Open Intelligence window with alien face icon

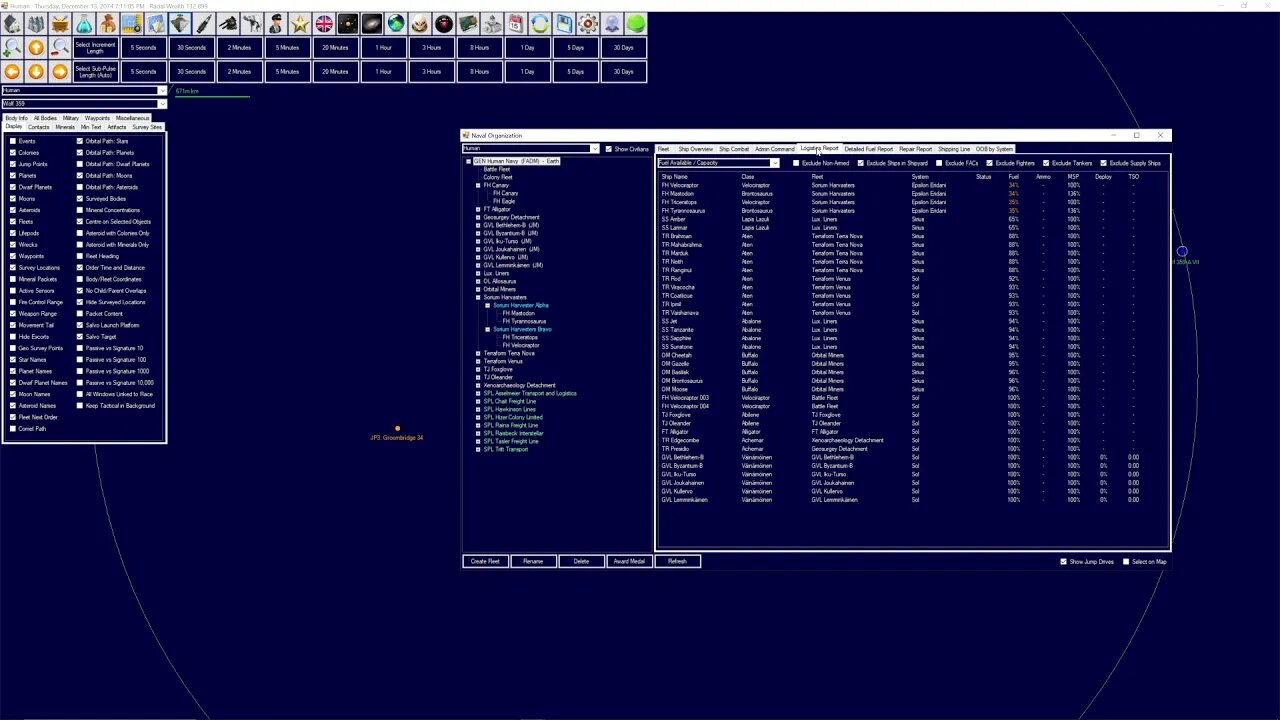(420, 23)
